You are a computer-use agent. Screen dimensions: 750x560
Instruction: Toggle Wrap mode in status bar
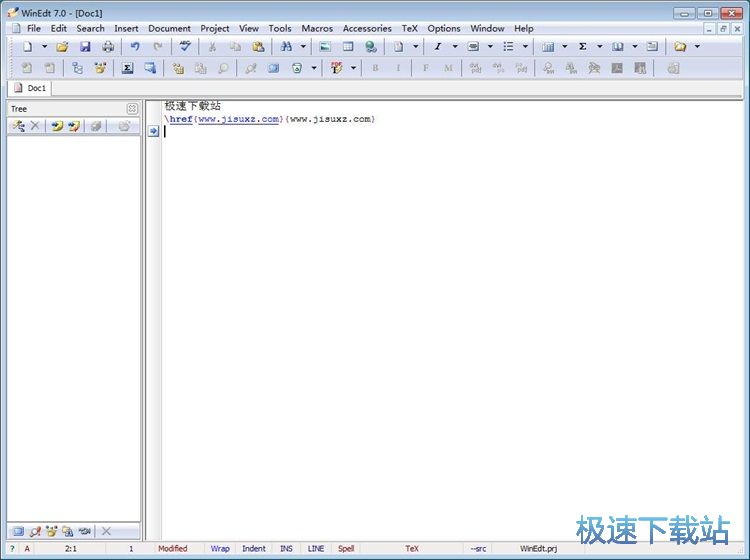tap(220, 549)
